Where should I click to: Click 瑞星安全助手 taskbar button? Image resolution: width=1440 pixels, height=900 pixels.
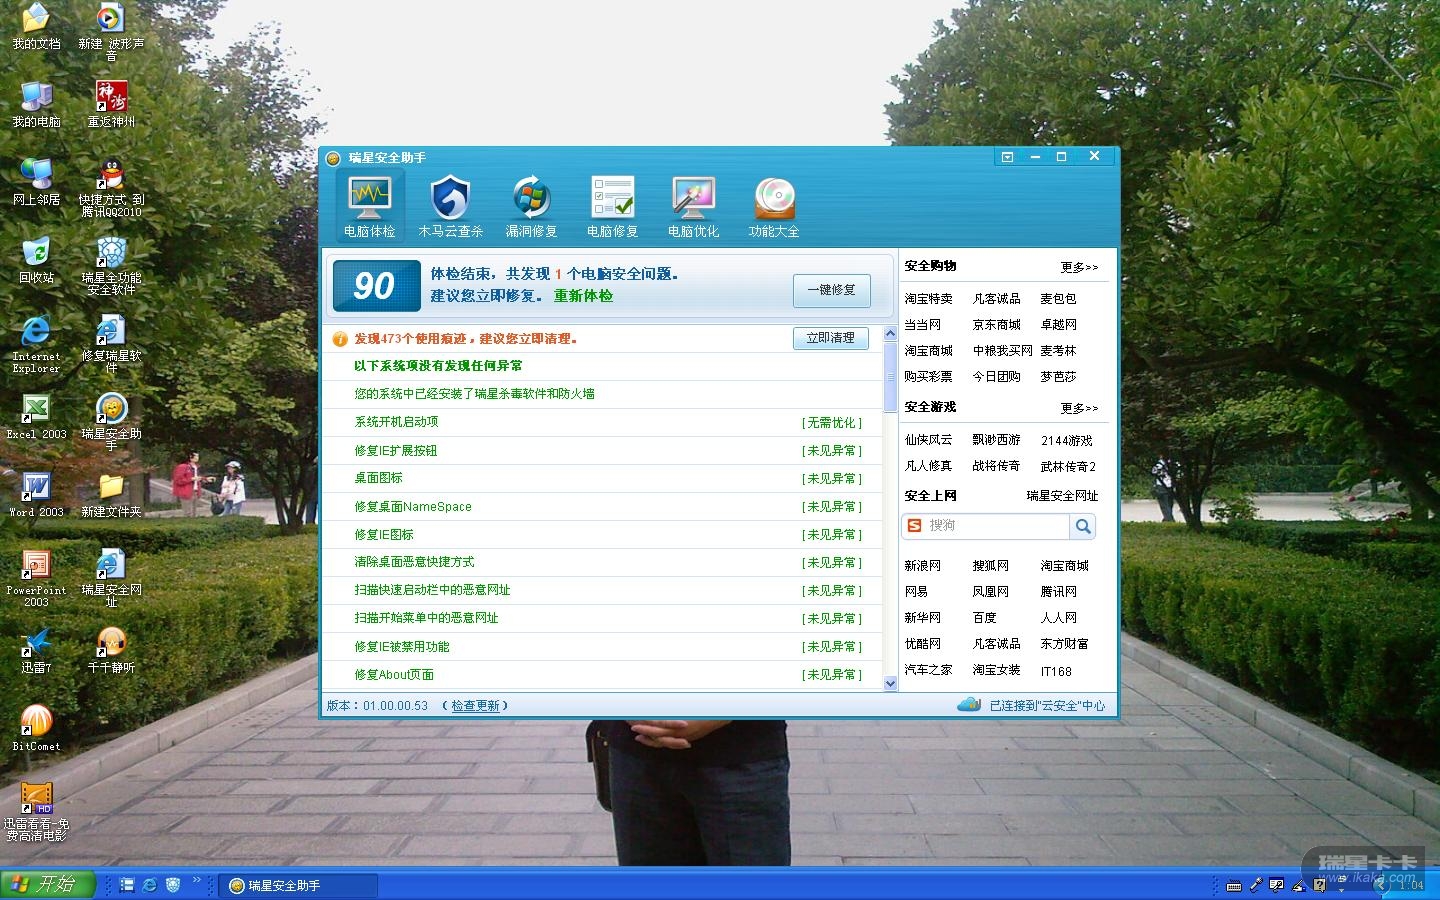pyautogui.click(x=298, y=886)
